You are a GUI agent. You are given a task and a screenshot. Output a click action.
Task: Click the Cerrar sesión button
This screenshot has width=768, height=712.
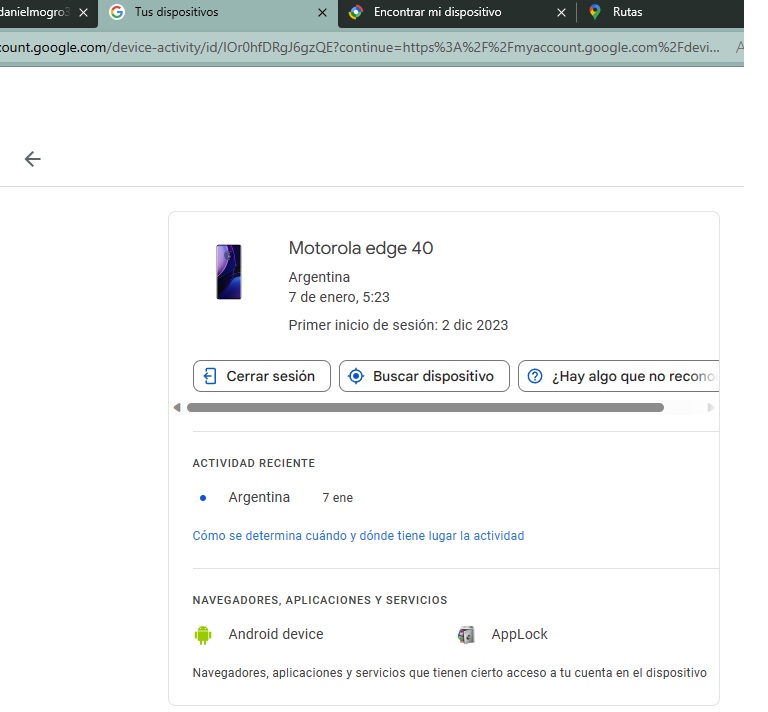tap(262, 376)
